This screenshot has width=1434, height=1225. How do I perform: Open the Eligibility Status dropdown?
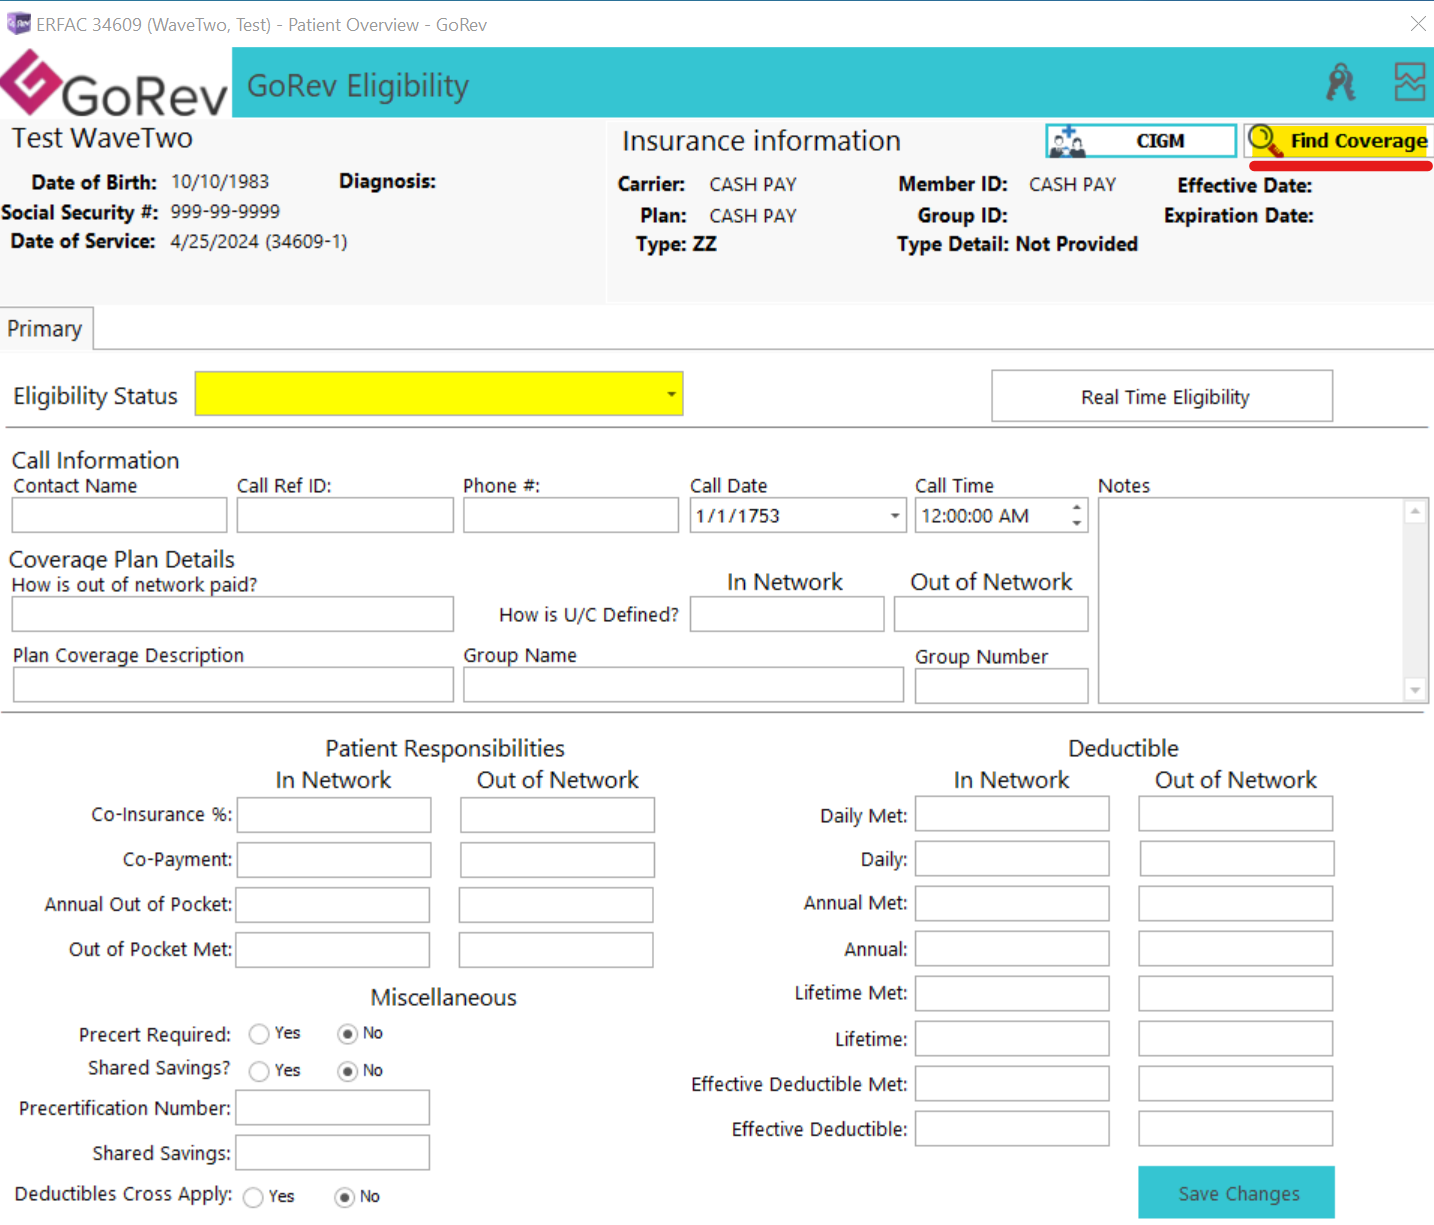coord(671,394)
